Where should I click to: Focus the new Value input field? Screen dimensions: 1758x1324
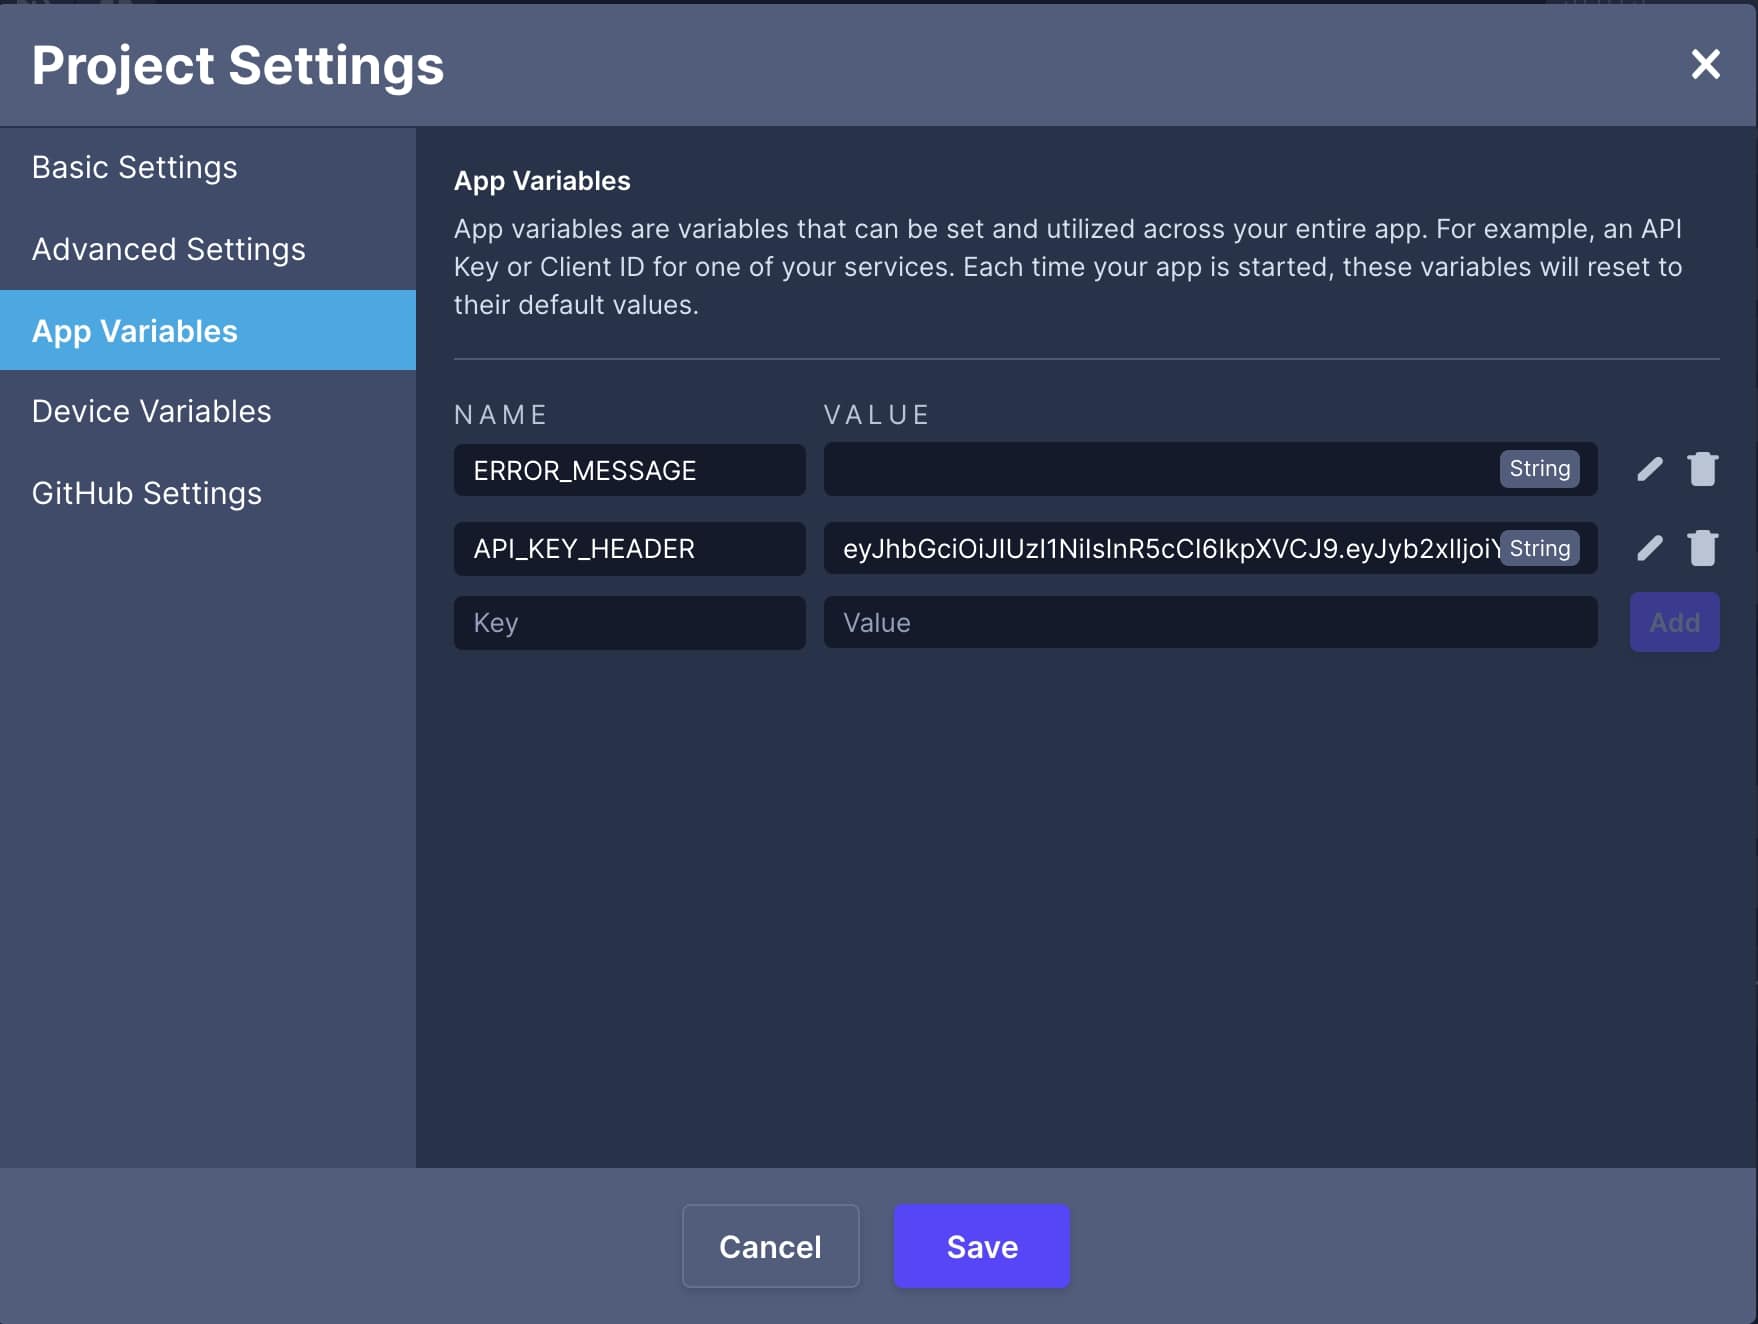click(x=1210, y=622)
